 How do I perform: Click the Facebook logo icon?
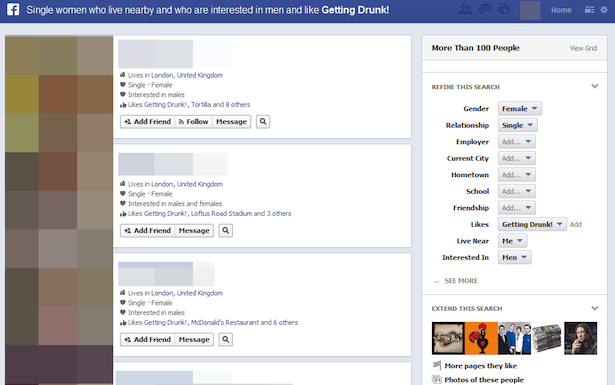[13, 9]
